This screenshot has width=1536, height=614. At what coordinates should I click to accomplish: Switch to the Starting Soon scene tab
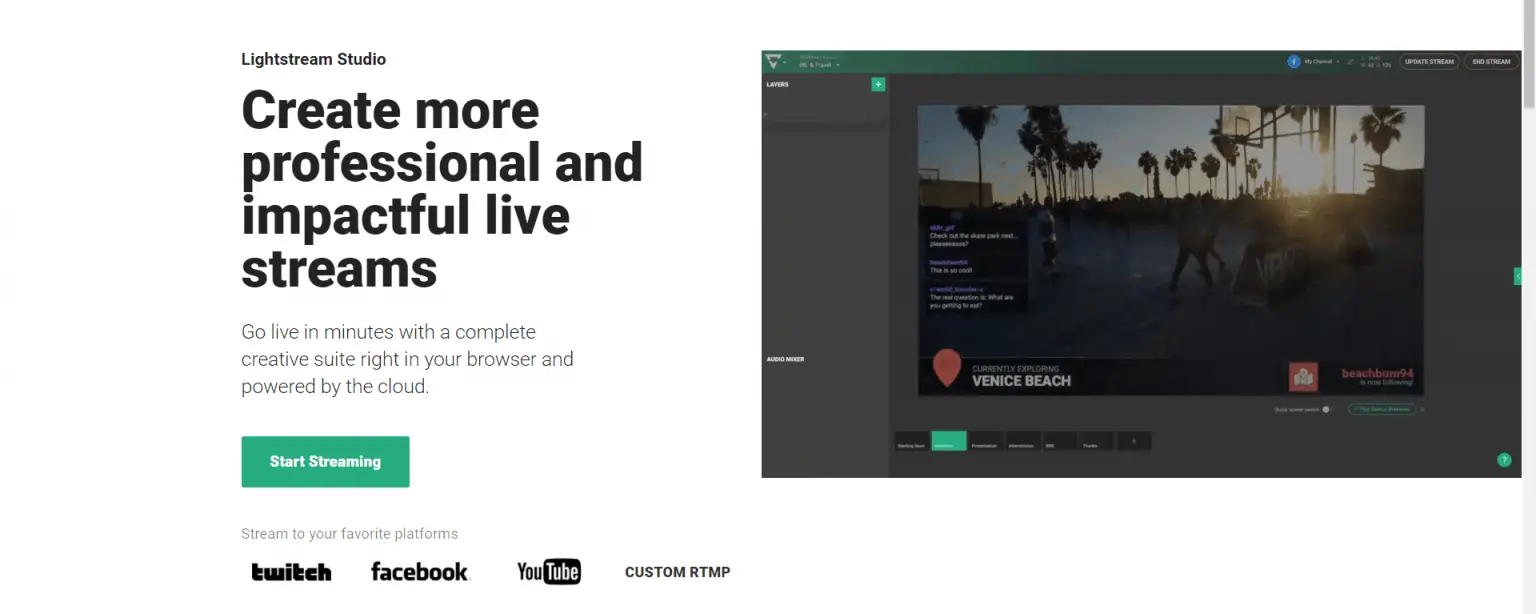[x=910, y=441]
